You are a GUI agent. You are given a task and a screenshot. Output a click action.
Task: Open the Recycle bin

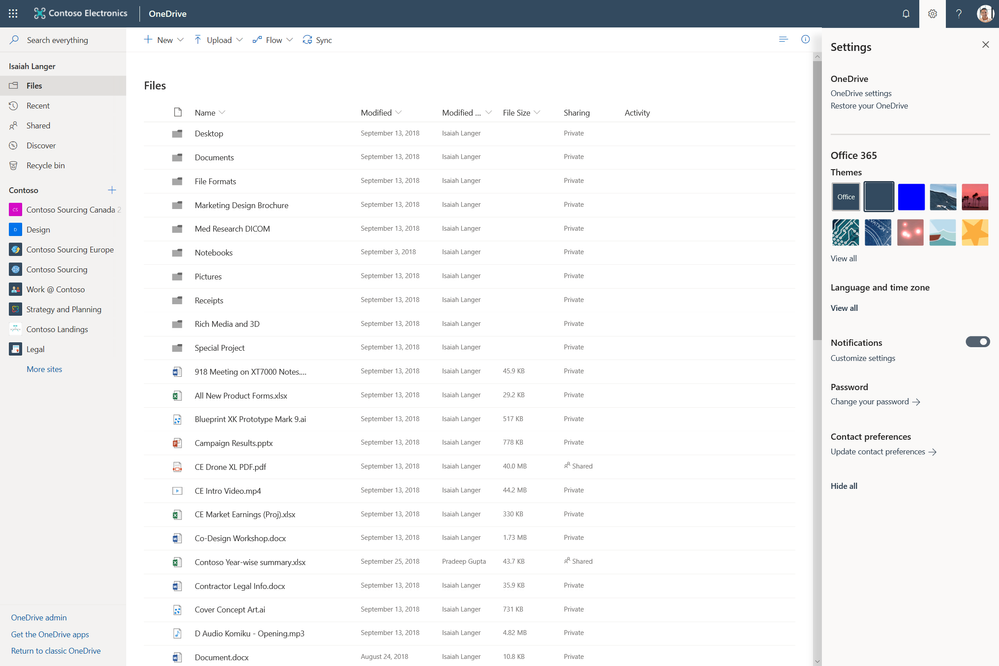63,165
